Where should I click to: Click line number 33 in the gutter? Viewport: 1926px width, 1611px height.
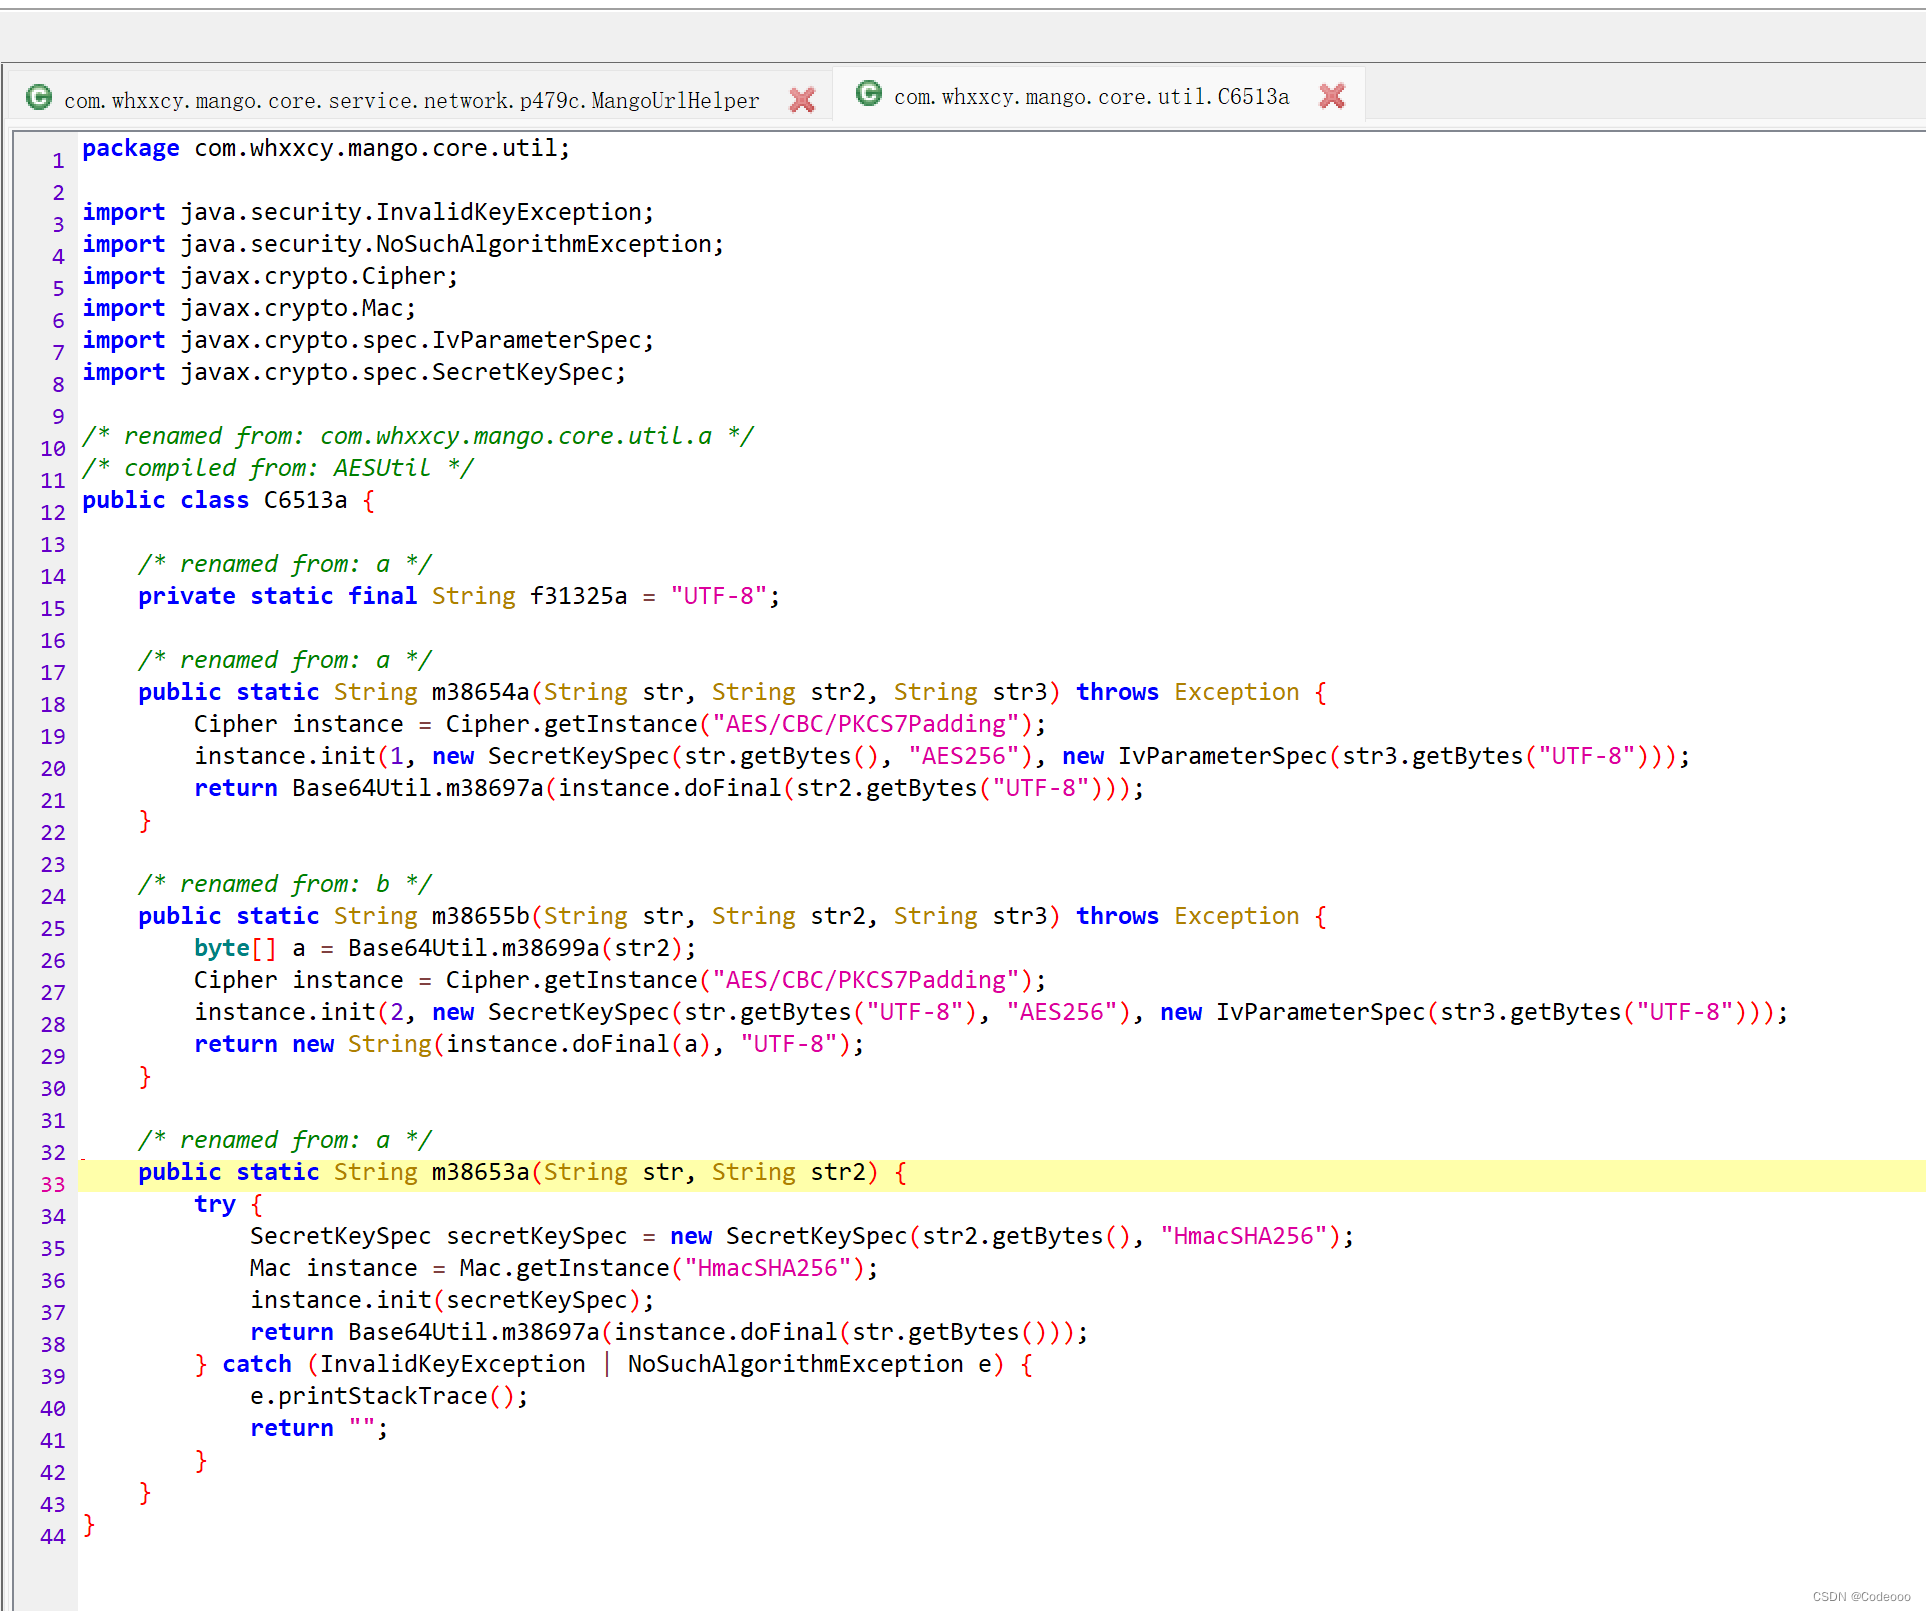click(53, 1185)
